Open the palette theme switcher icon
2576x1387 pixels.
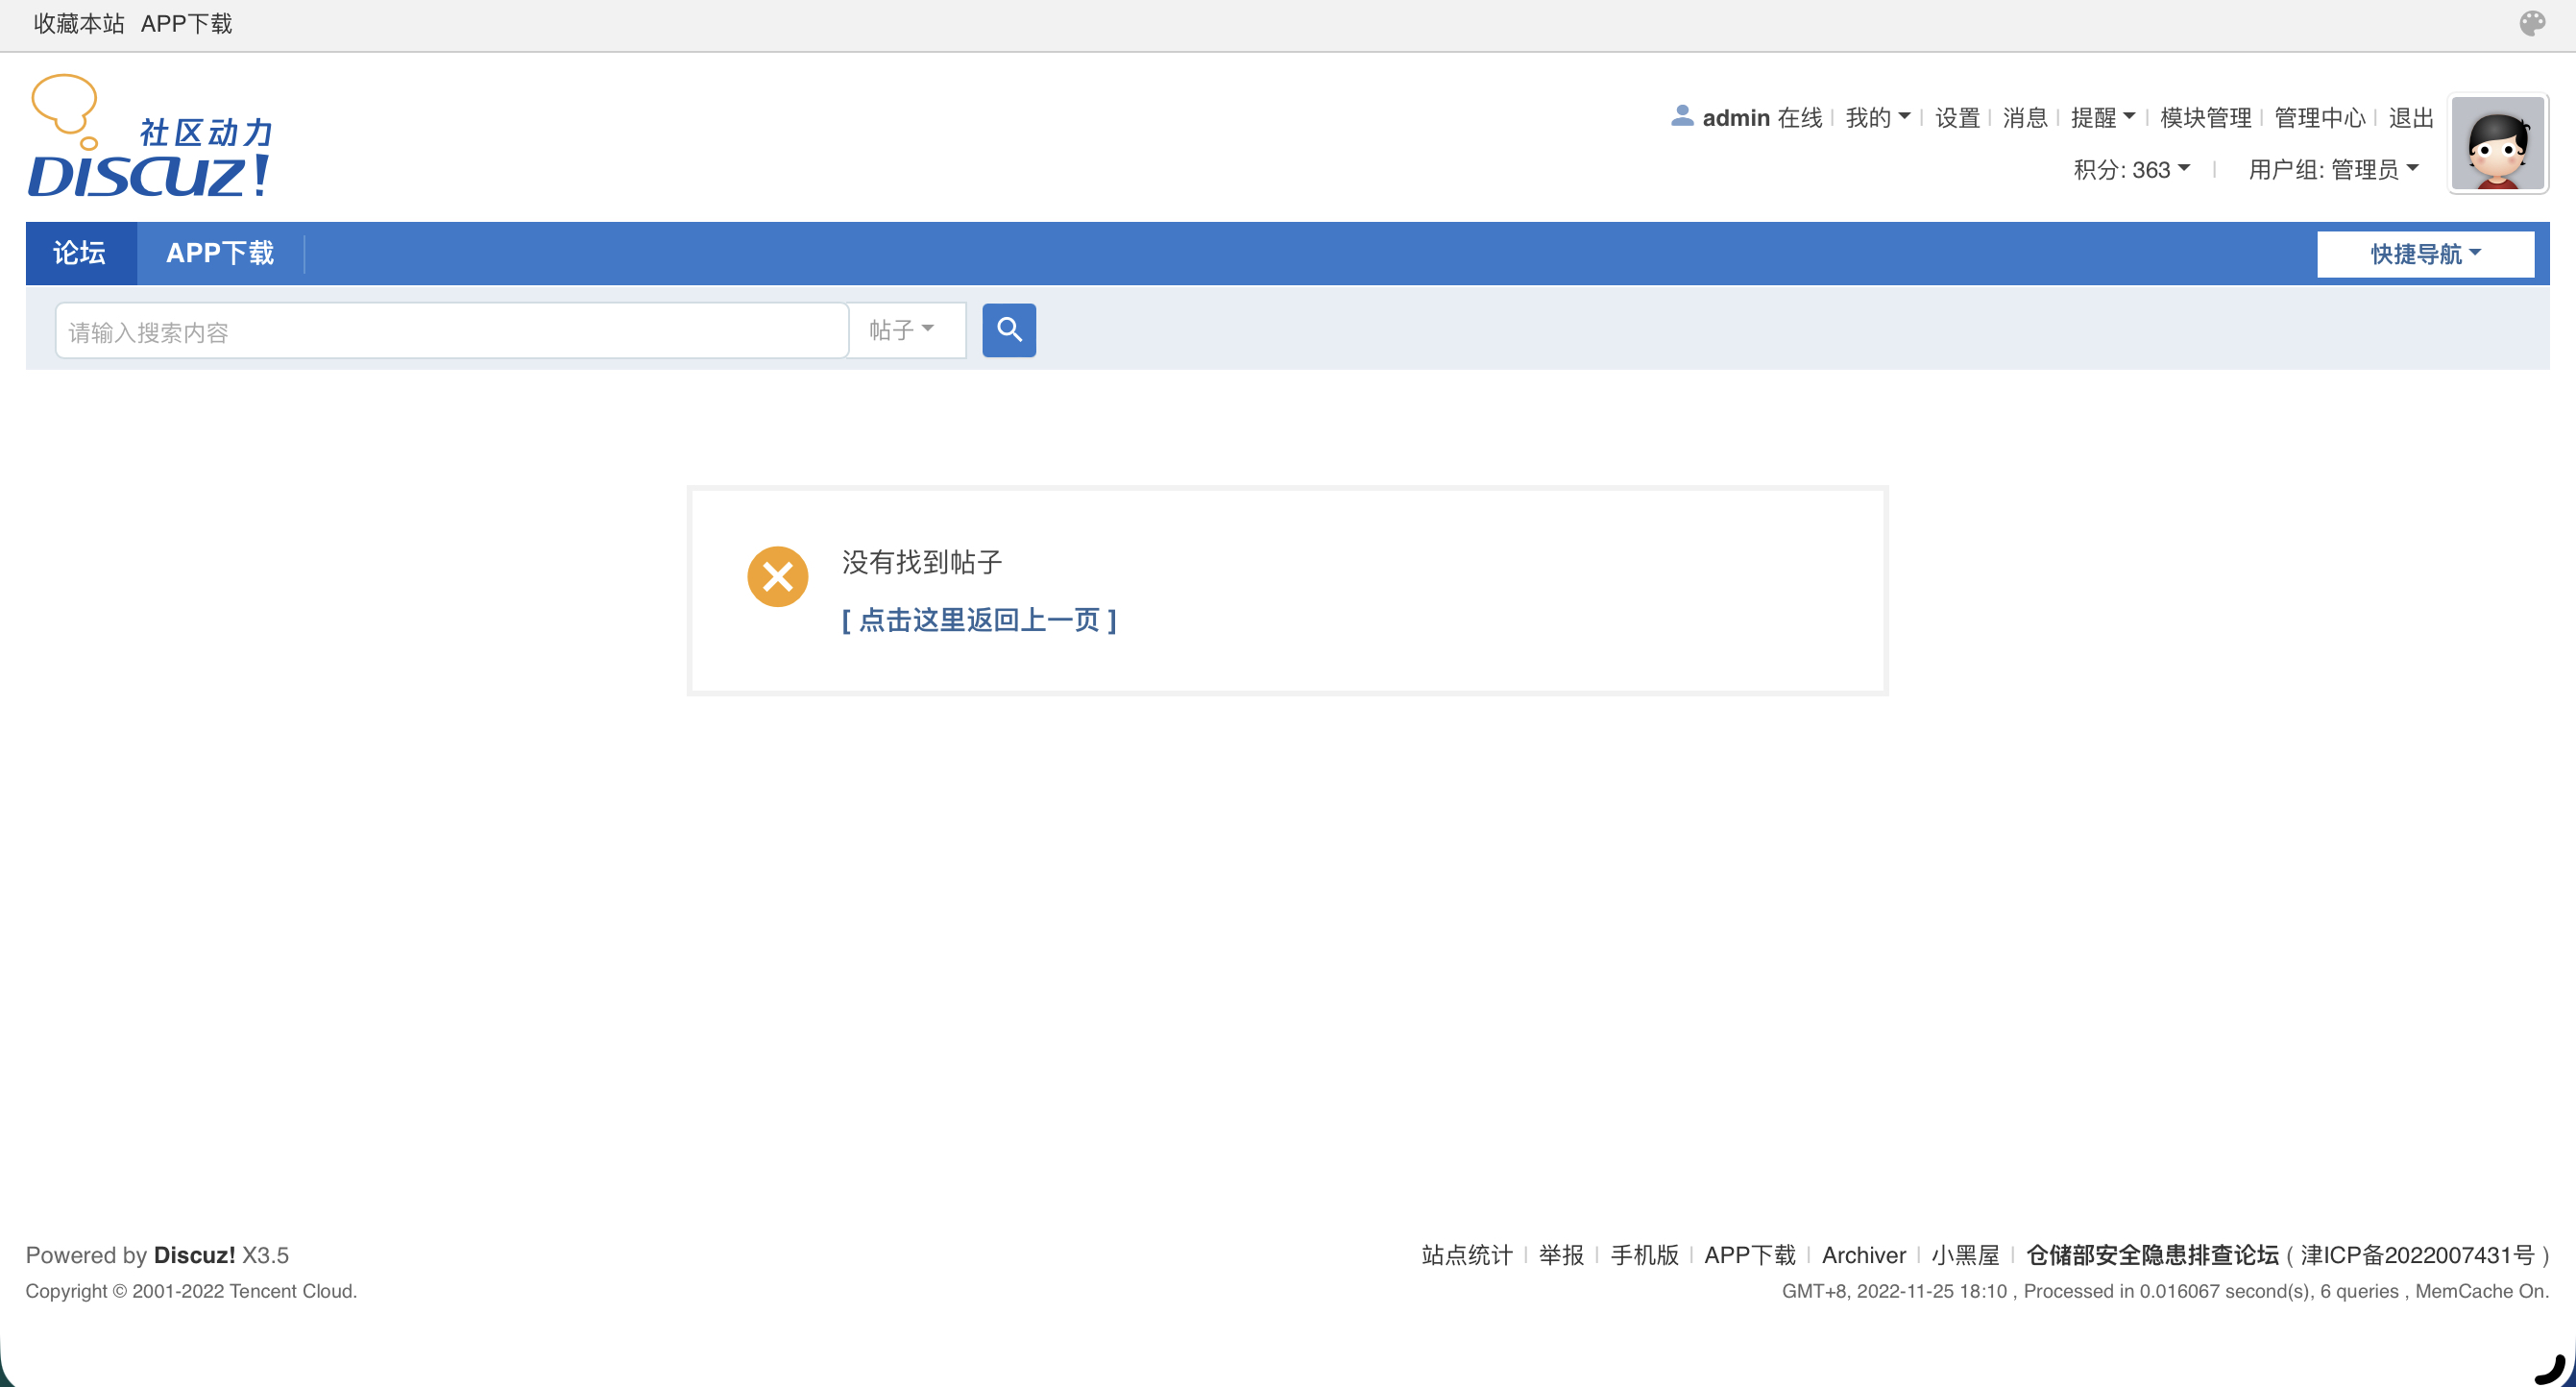tap(2532, 23)
